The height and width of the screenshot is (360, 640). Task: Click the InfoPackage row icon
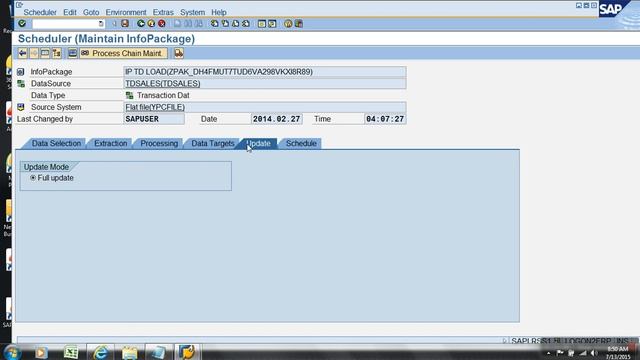point(21,72)
